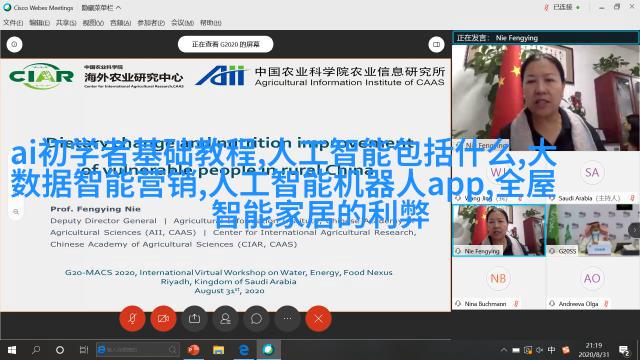This screenshot has width=640, height=360.
Task: Open the 视图(V) menu
Action: click(x=93, y=23)
